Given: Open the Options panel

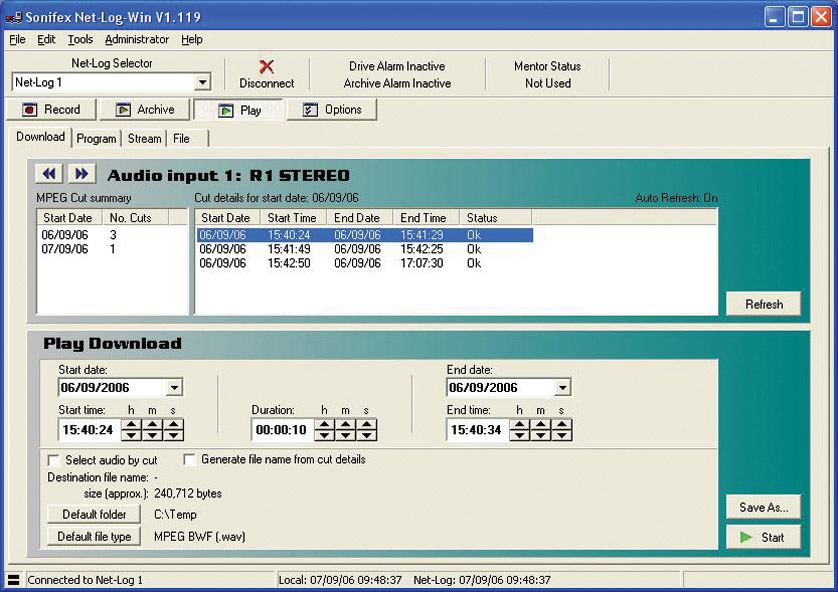Looking at the screenshot, I should click(332, 110).
